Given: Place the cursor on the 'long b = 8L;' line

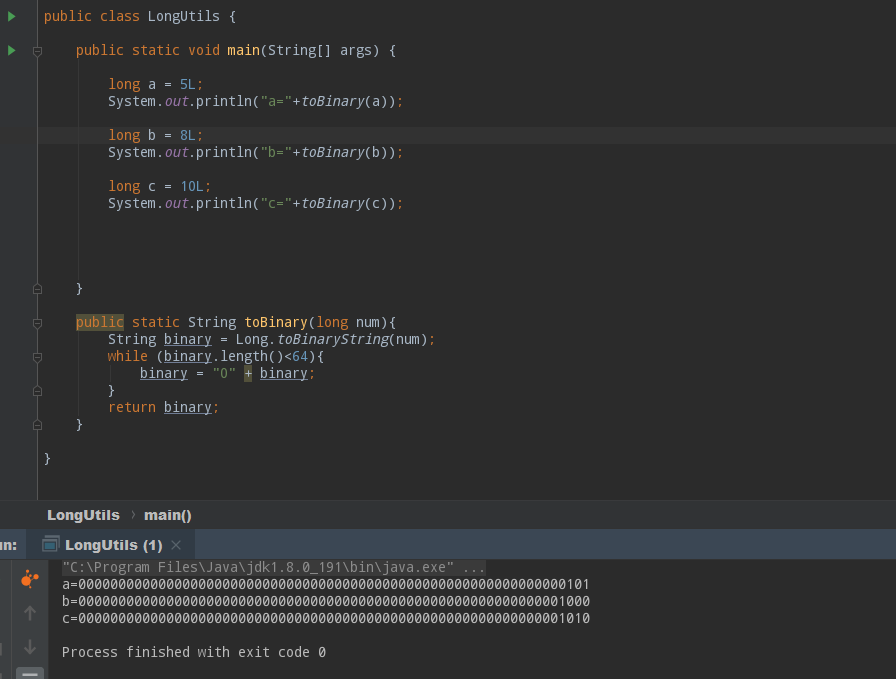Looking at the screenshot, I should pyautogui.click(x=155, y=135).
